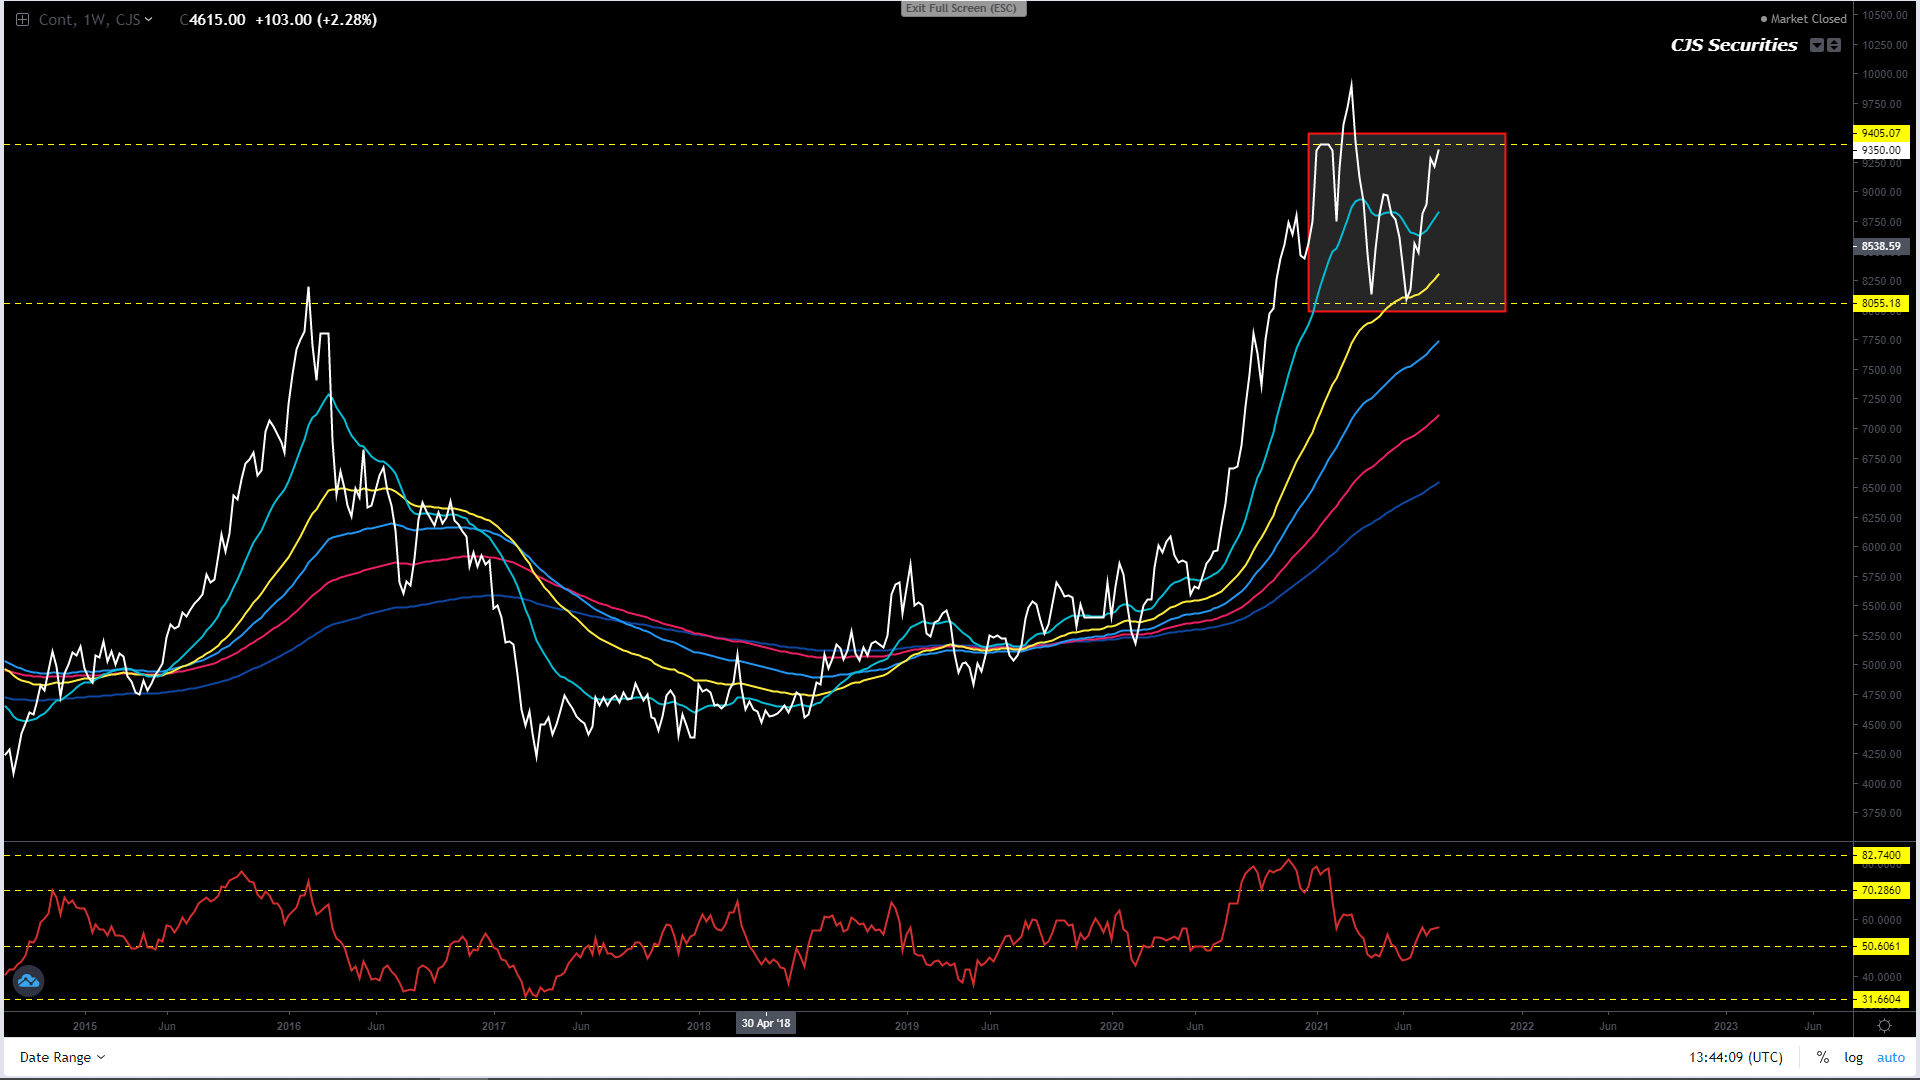Click the blue cloud indicator icon
Image resolution: width=1920 pixels, height=1080 pixels.
(28, 981)
